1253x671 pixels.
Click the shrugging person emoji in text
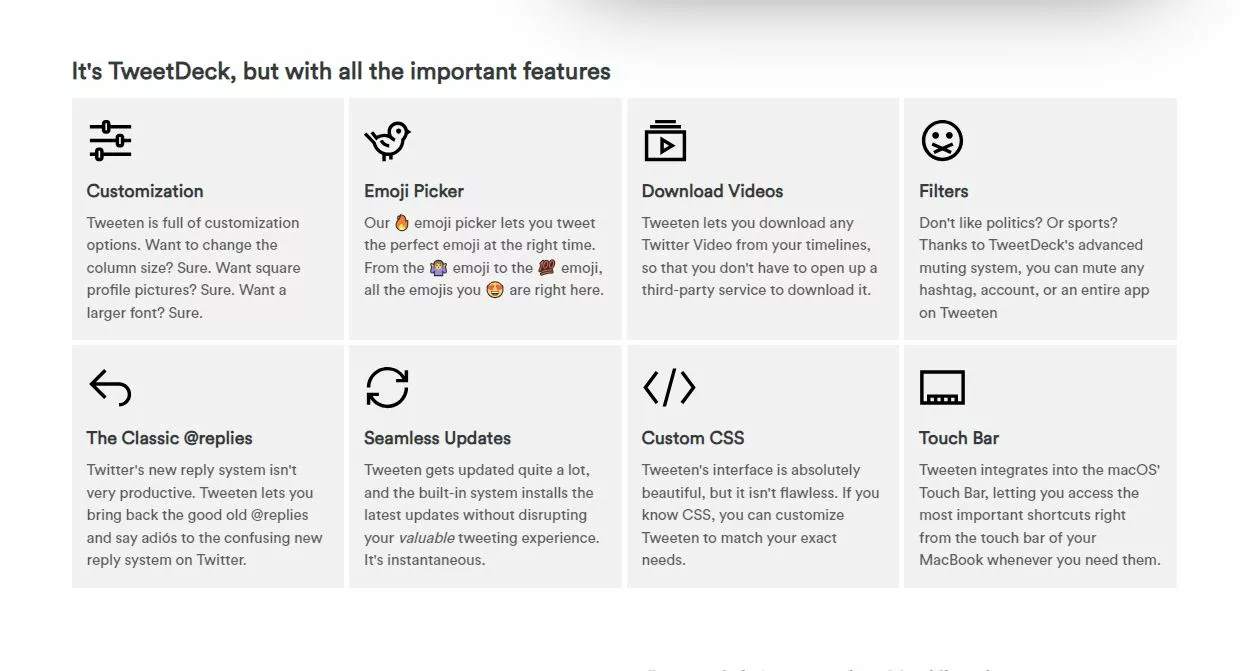tap(438, 268)
